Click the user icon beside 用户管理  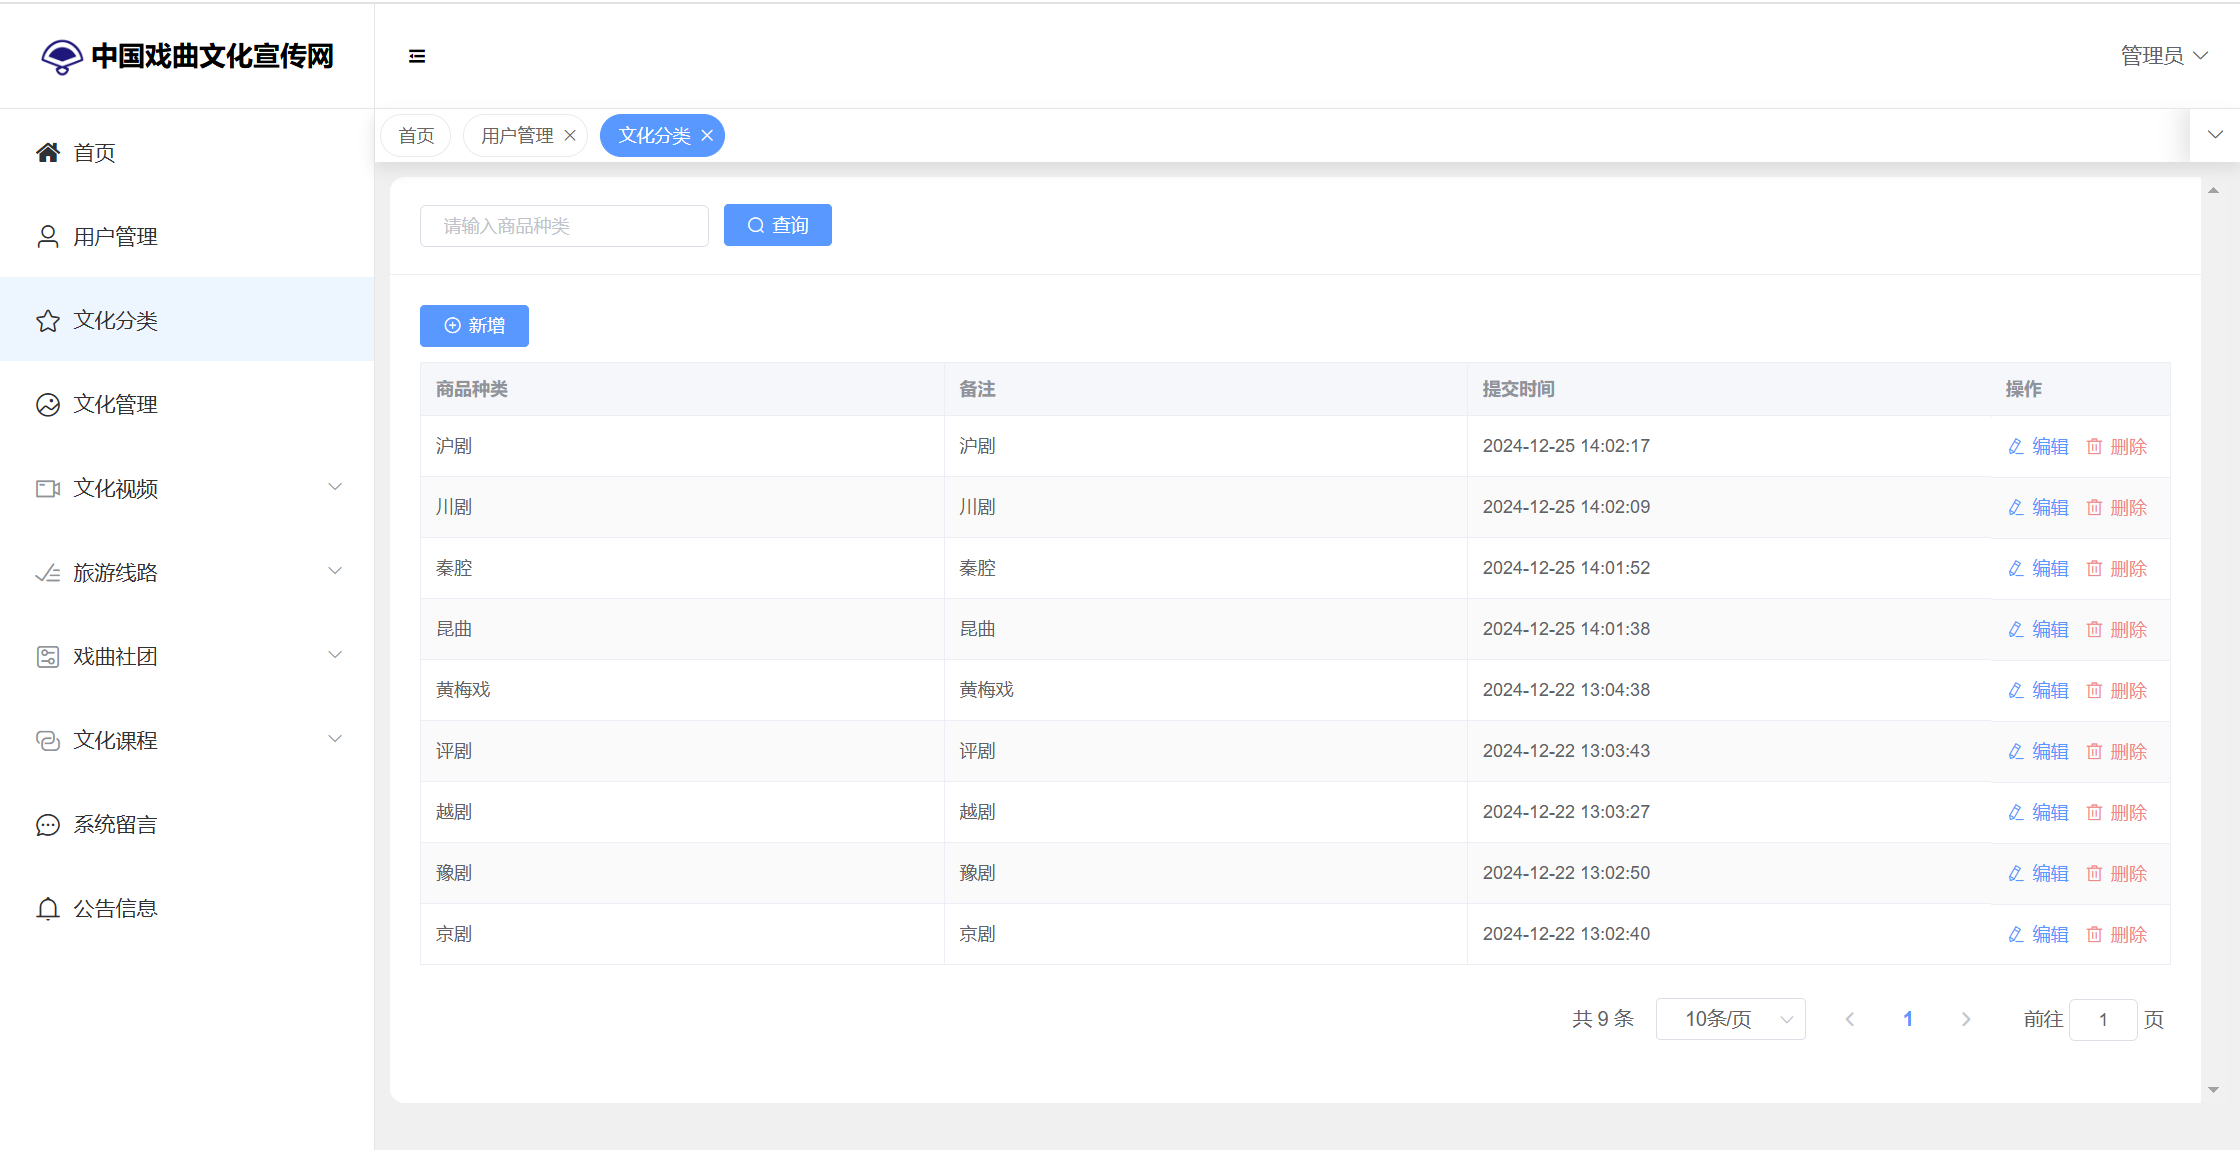pyautogui.click(x=48, y=237)
